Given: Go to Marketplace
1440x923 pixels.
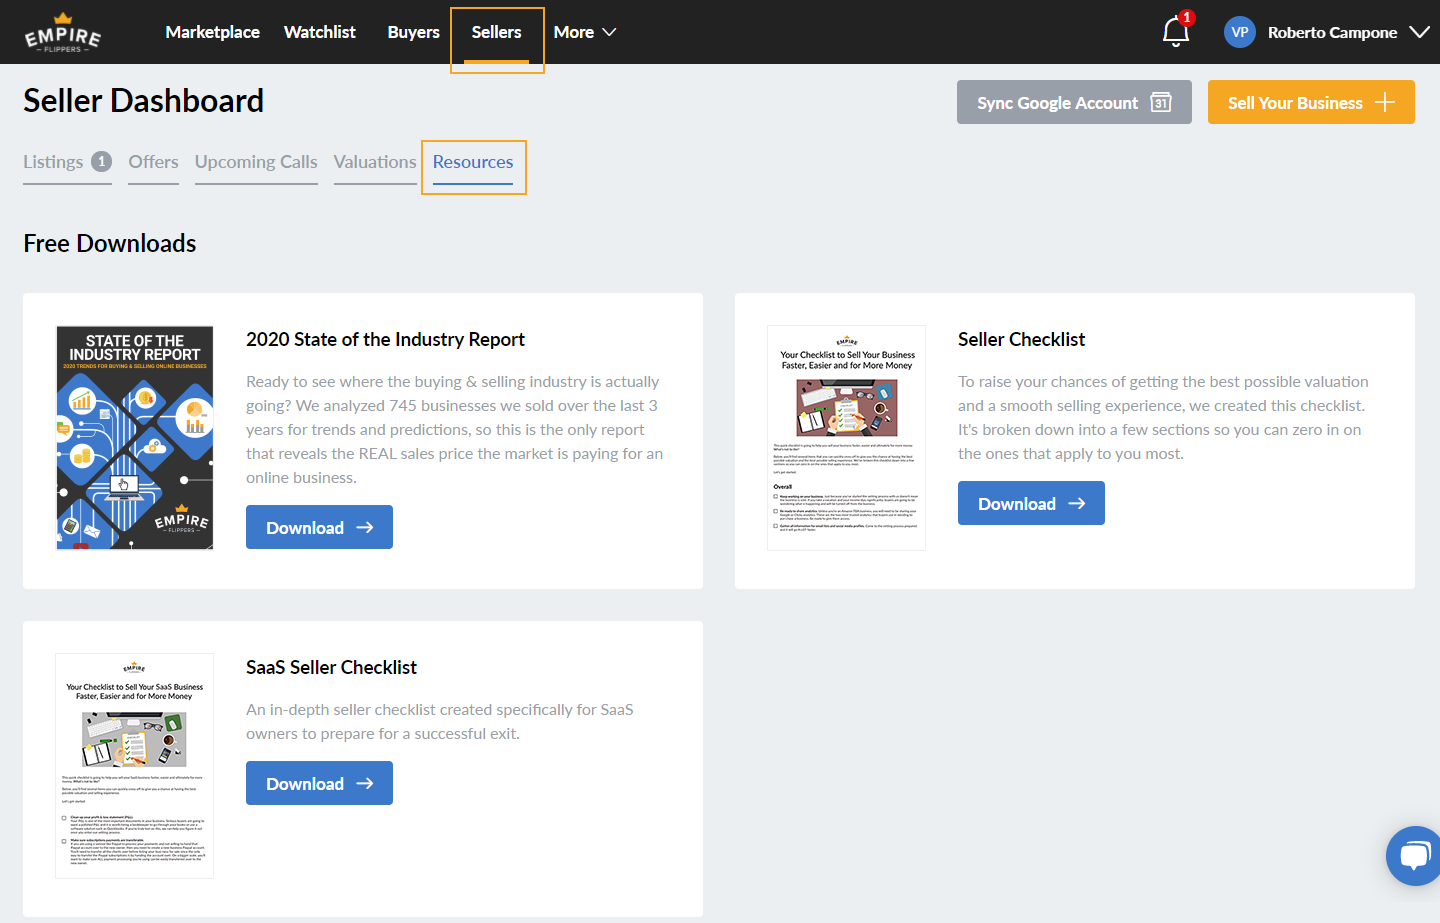Looking at the screenshot, I should pyautogui.click(x=212, y=32).
